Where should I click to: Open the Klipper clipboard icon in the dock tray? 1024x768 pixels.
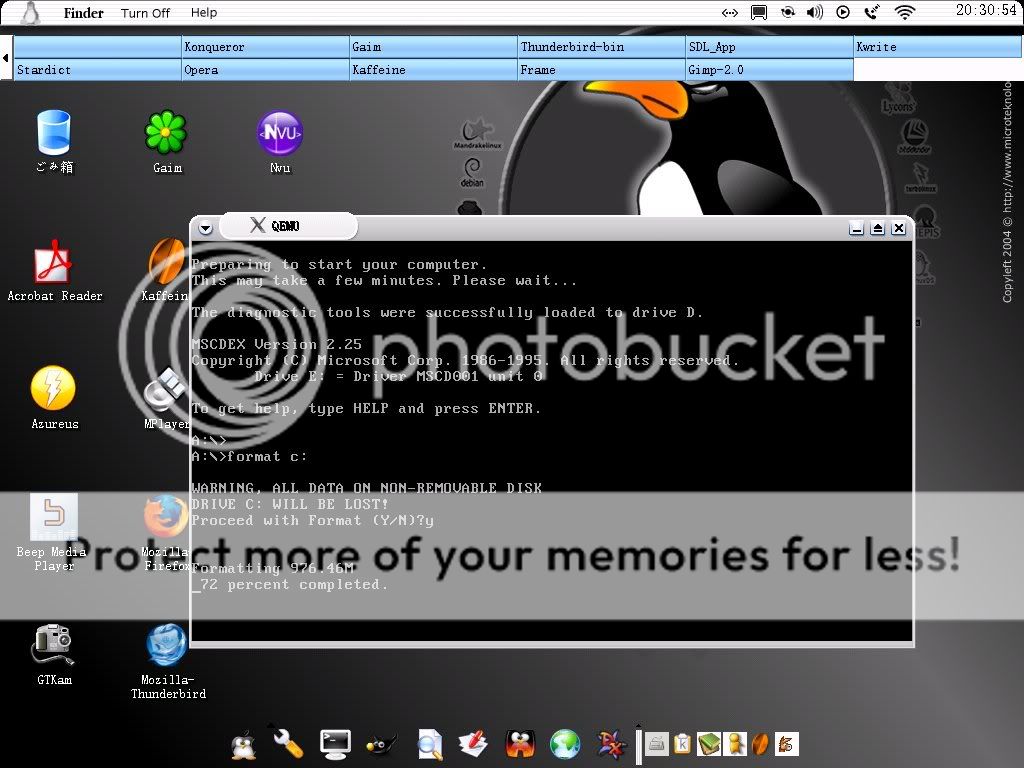(x=682, y=744)
